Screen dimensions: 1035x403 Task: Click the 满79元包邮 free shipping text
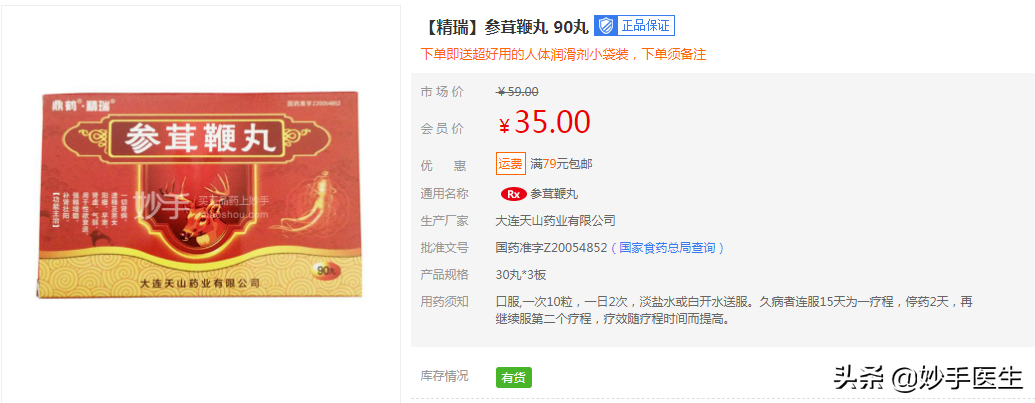pyautogui.click(x=561, y=164)
